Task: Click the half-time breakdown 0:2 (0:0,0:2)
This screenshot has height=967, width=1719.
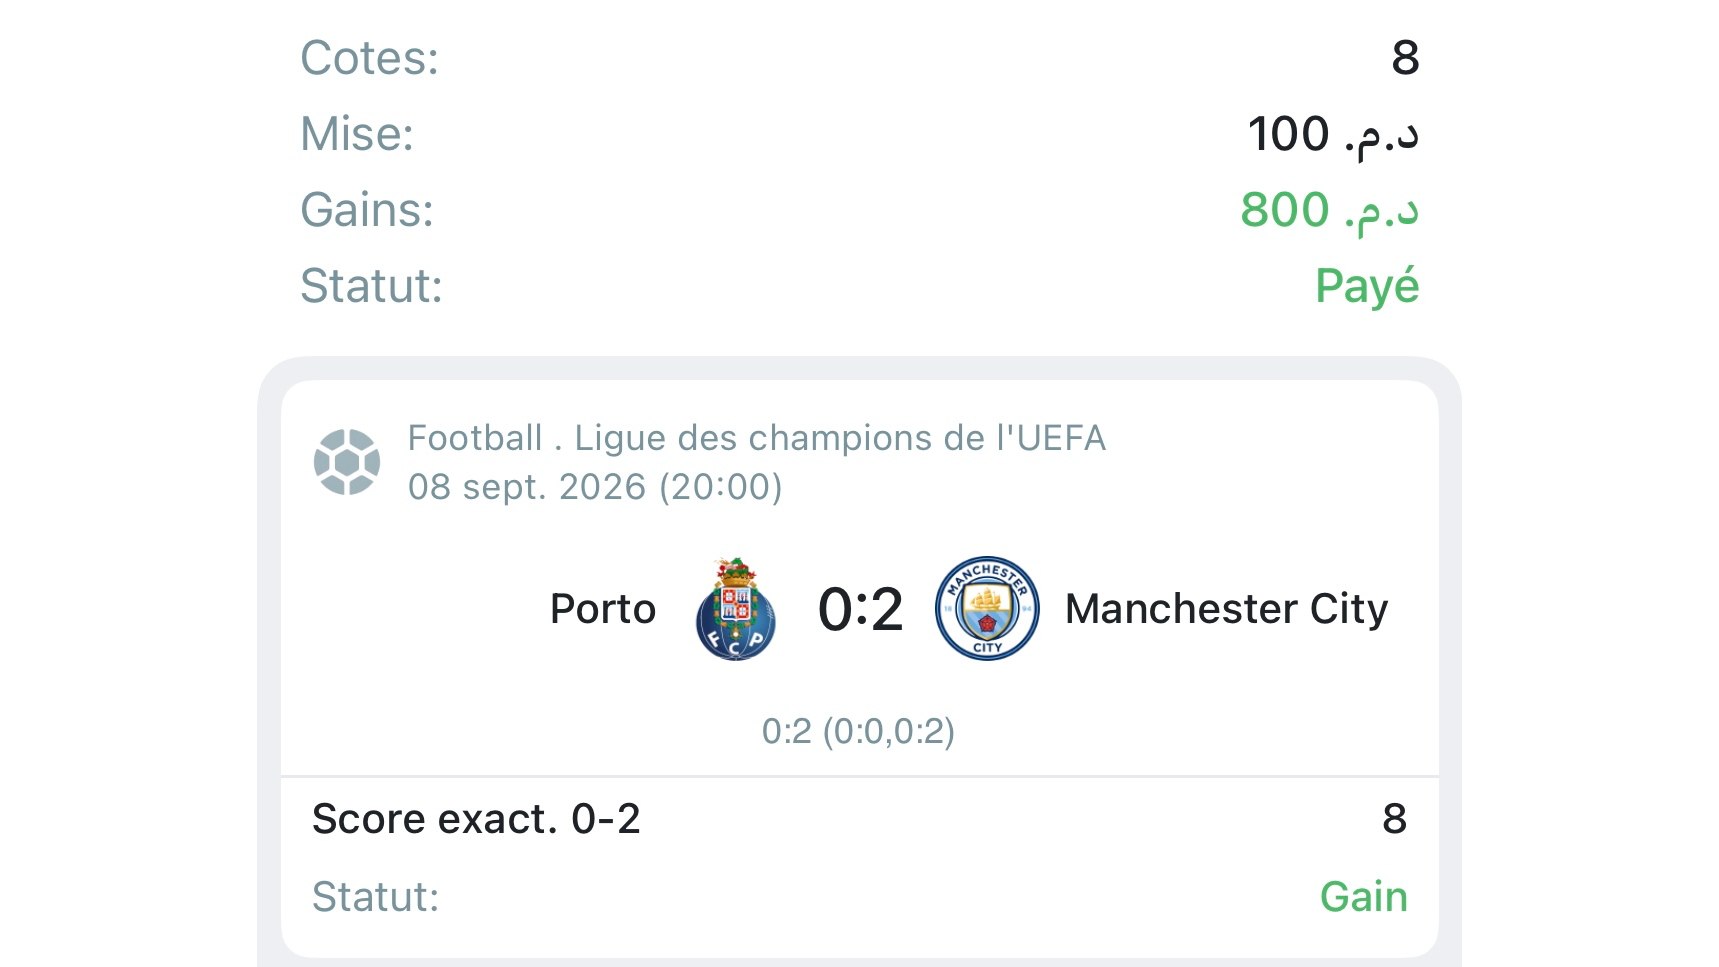Action: point(858,731)
